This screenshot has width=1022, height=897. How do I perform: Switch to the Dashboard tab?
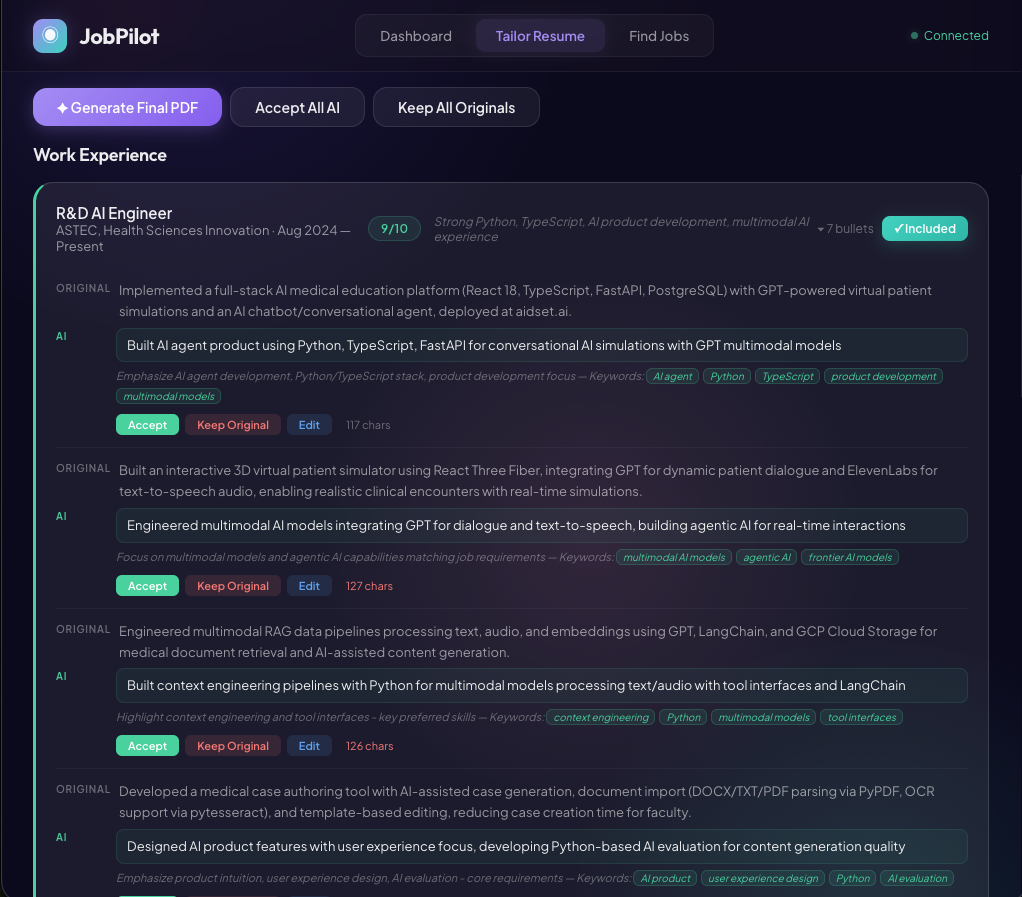pos(416,35)
